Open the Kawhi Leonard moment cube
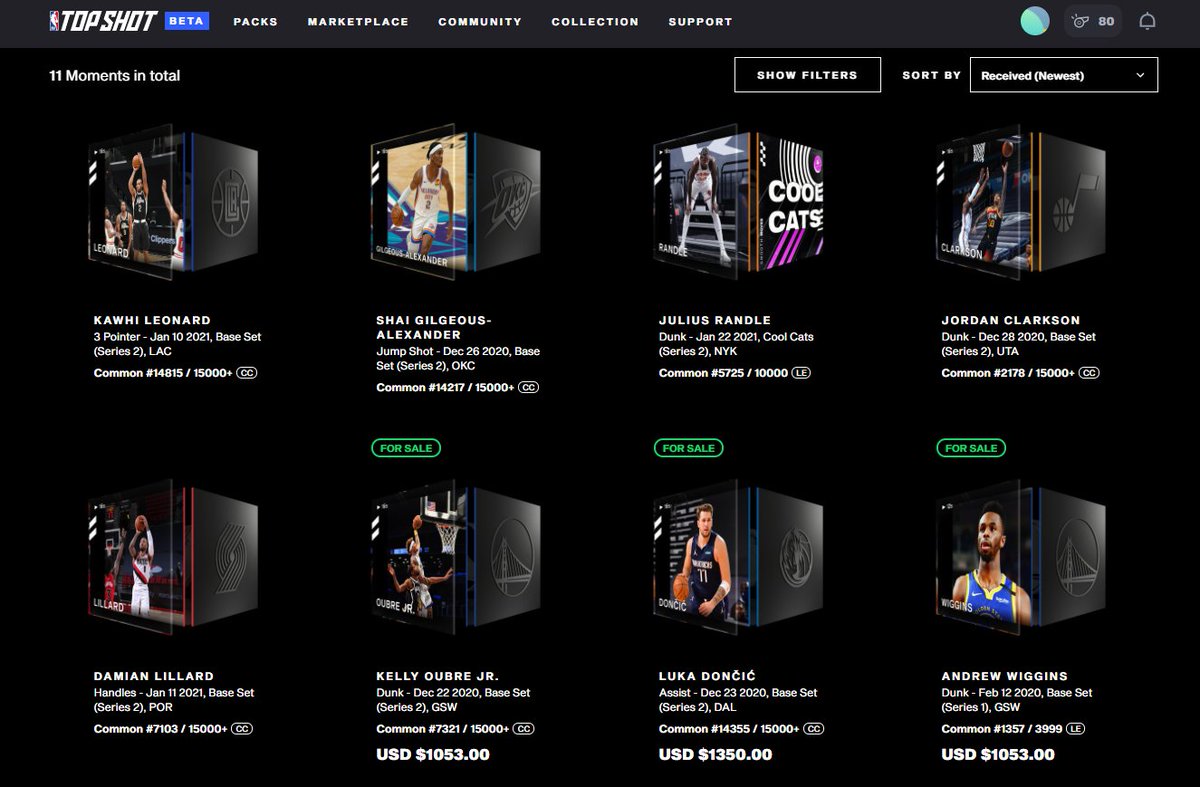This screenshot has width=1200, height=787. pos(172,204)
